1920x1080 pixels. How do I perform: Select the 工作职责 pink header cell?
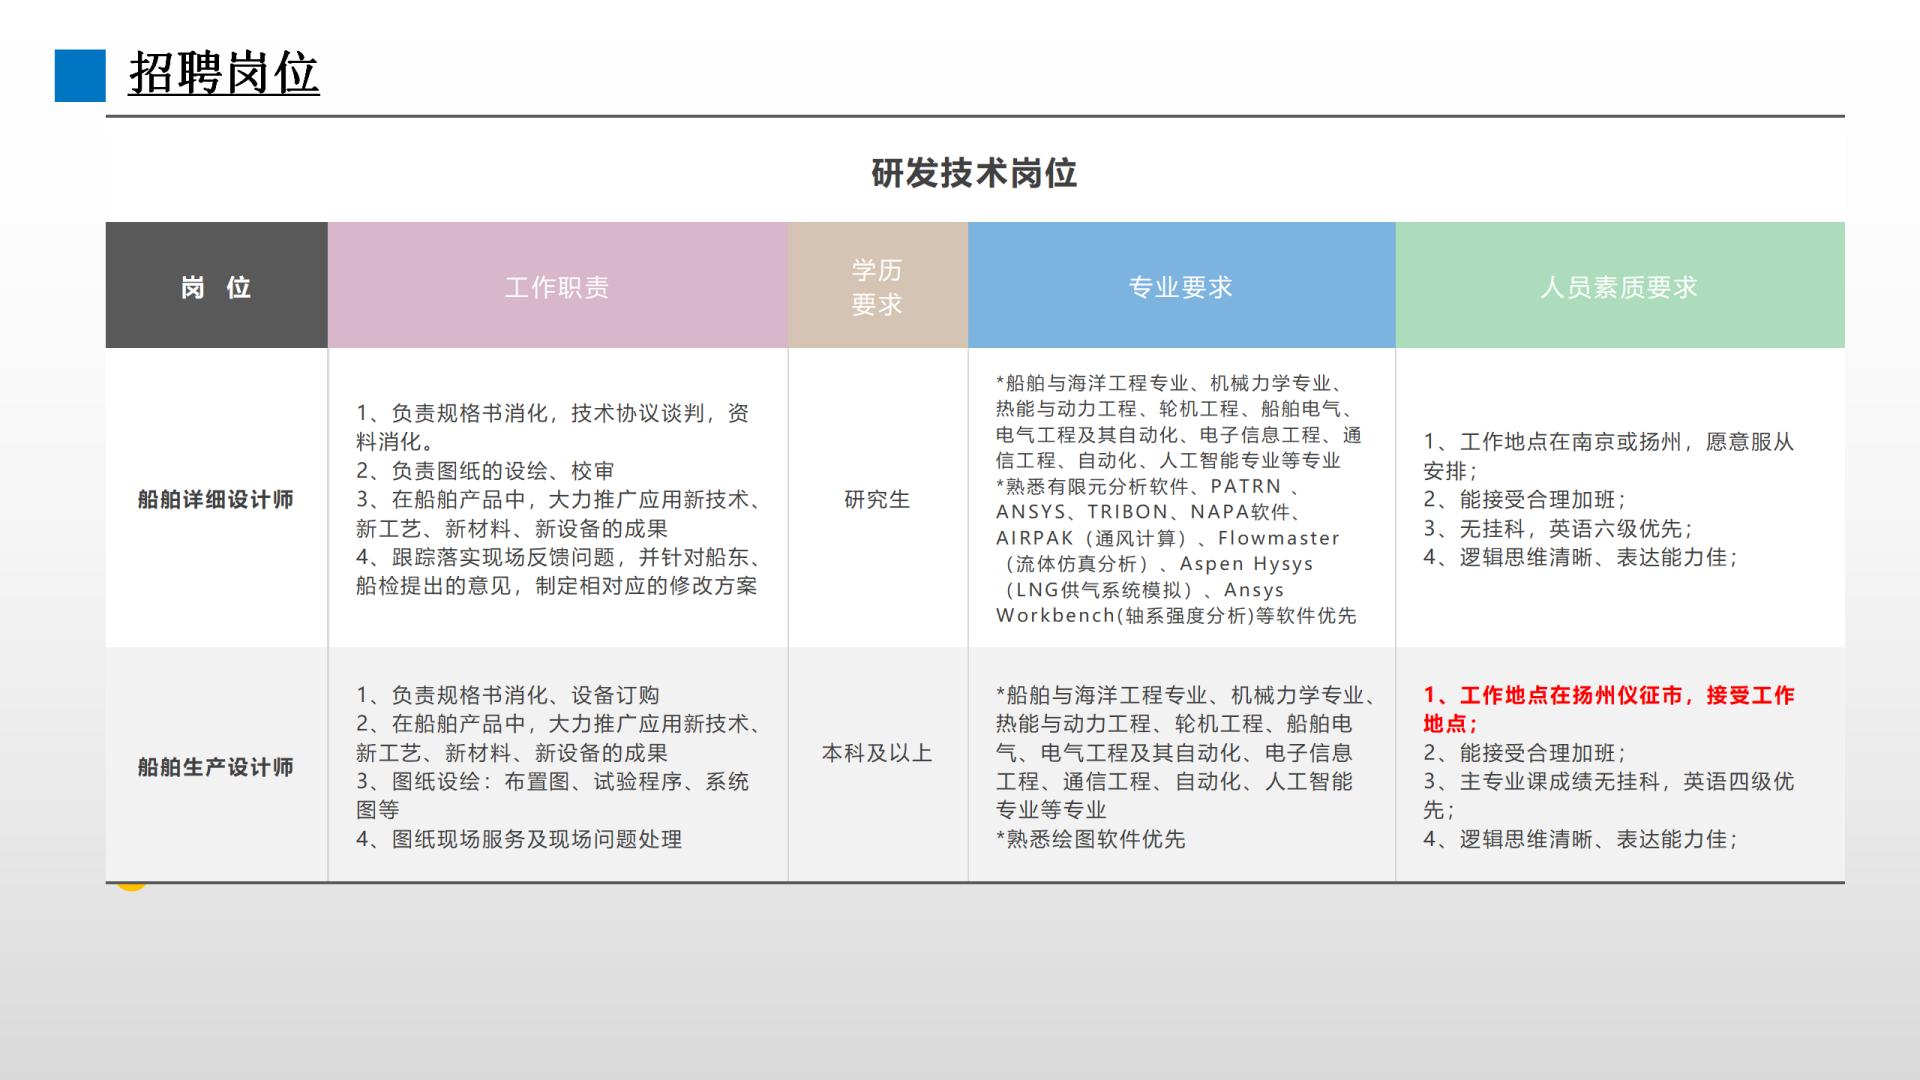click(557, 286)
